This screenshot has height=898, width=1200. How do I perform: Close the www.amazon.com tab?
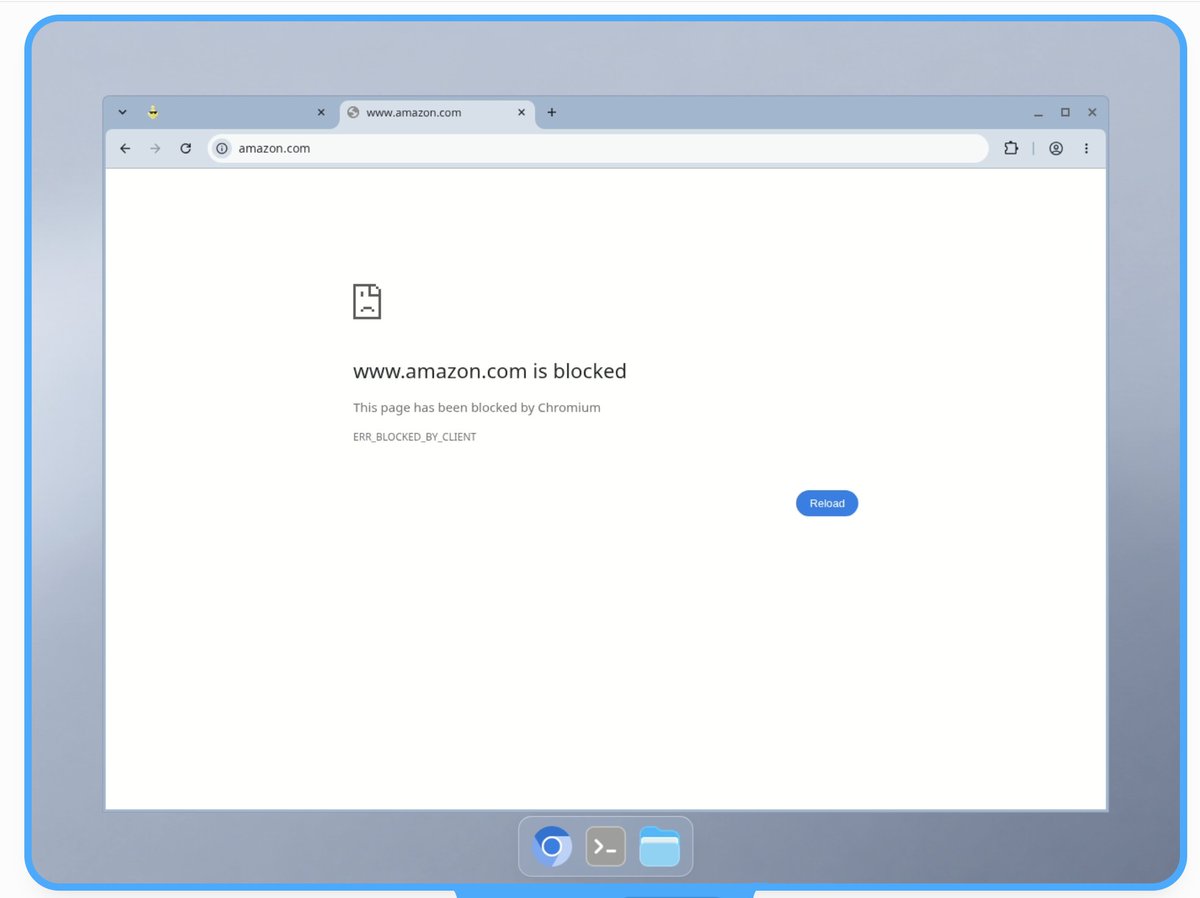[x=521, y=112]
